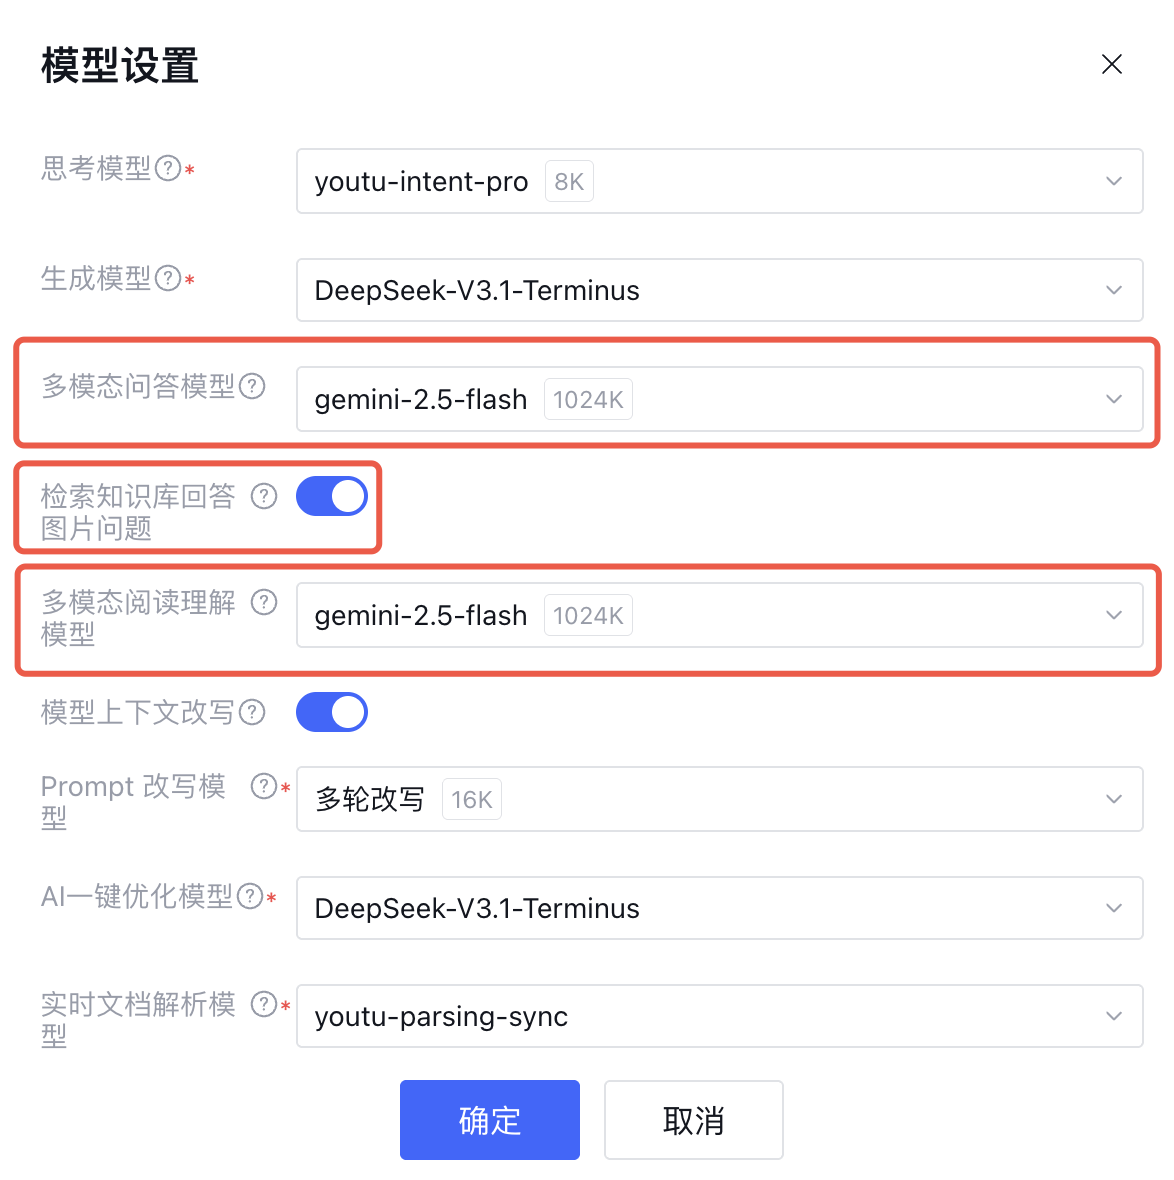Click help icon next to Prompt 改写模型
This screenshot has height=1180, width=1174.
click(264, 786)
